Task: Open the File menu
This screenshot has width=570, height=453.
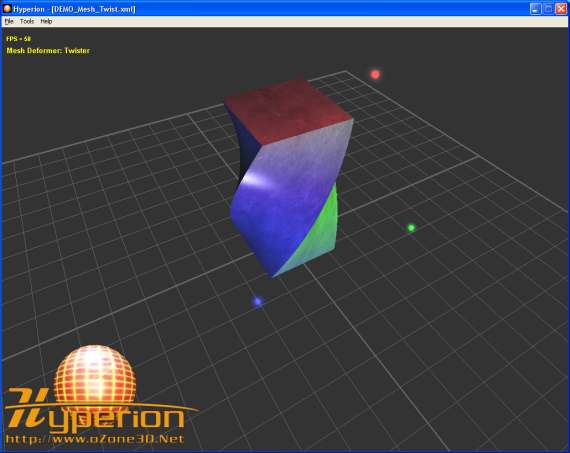Action: (x=9, y=21)
